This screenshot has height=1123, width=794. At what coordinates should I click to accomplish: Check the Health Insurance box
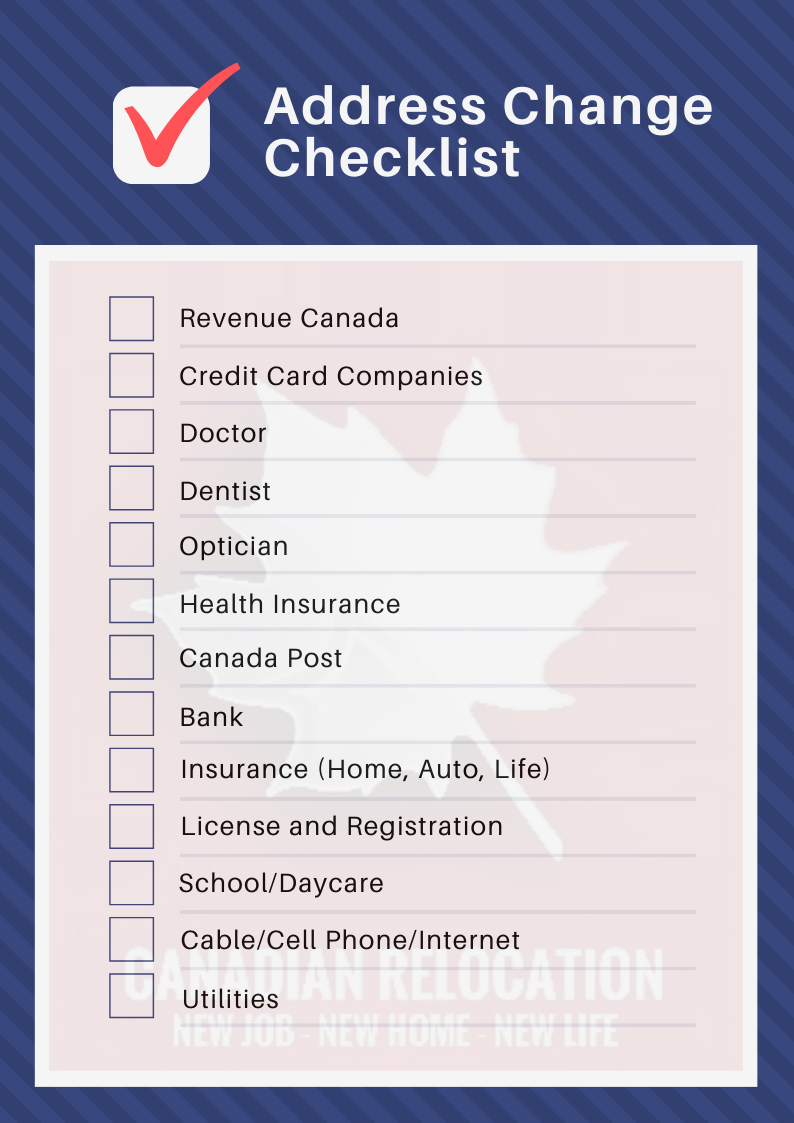[132, 601]
